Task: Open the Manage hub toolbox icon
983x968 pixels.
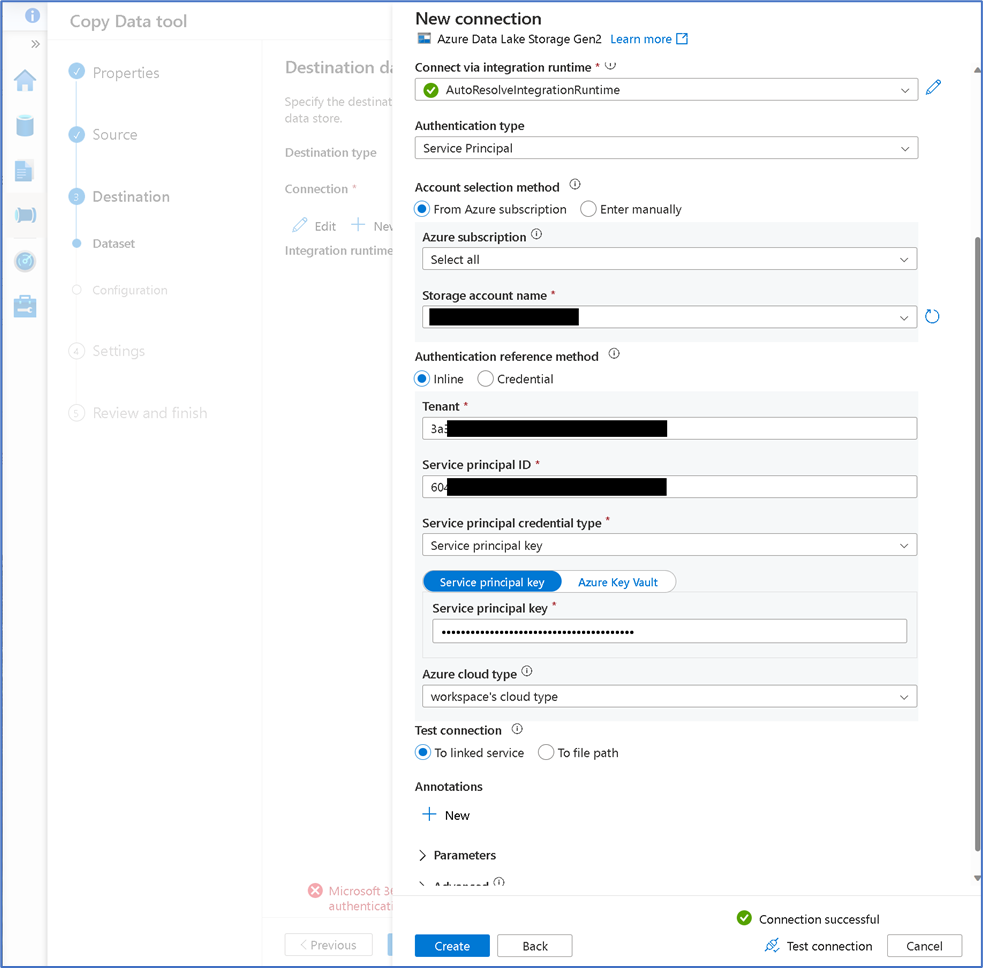Action: (25, 306)
